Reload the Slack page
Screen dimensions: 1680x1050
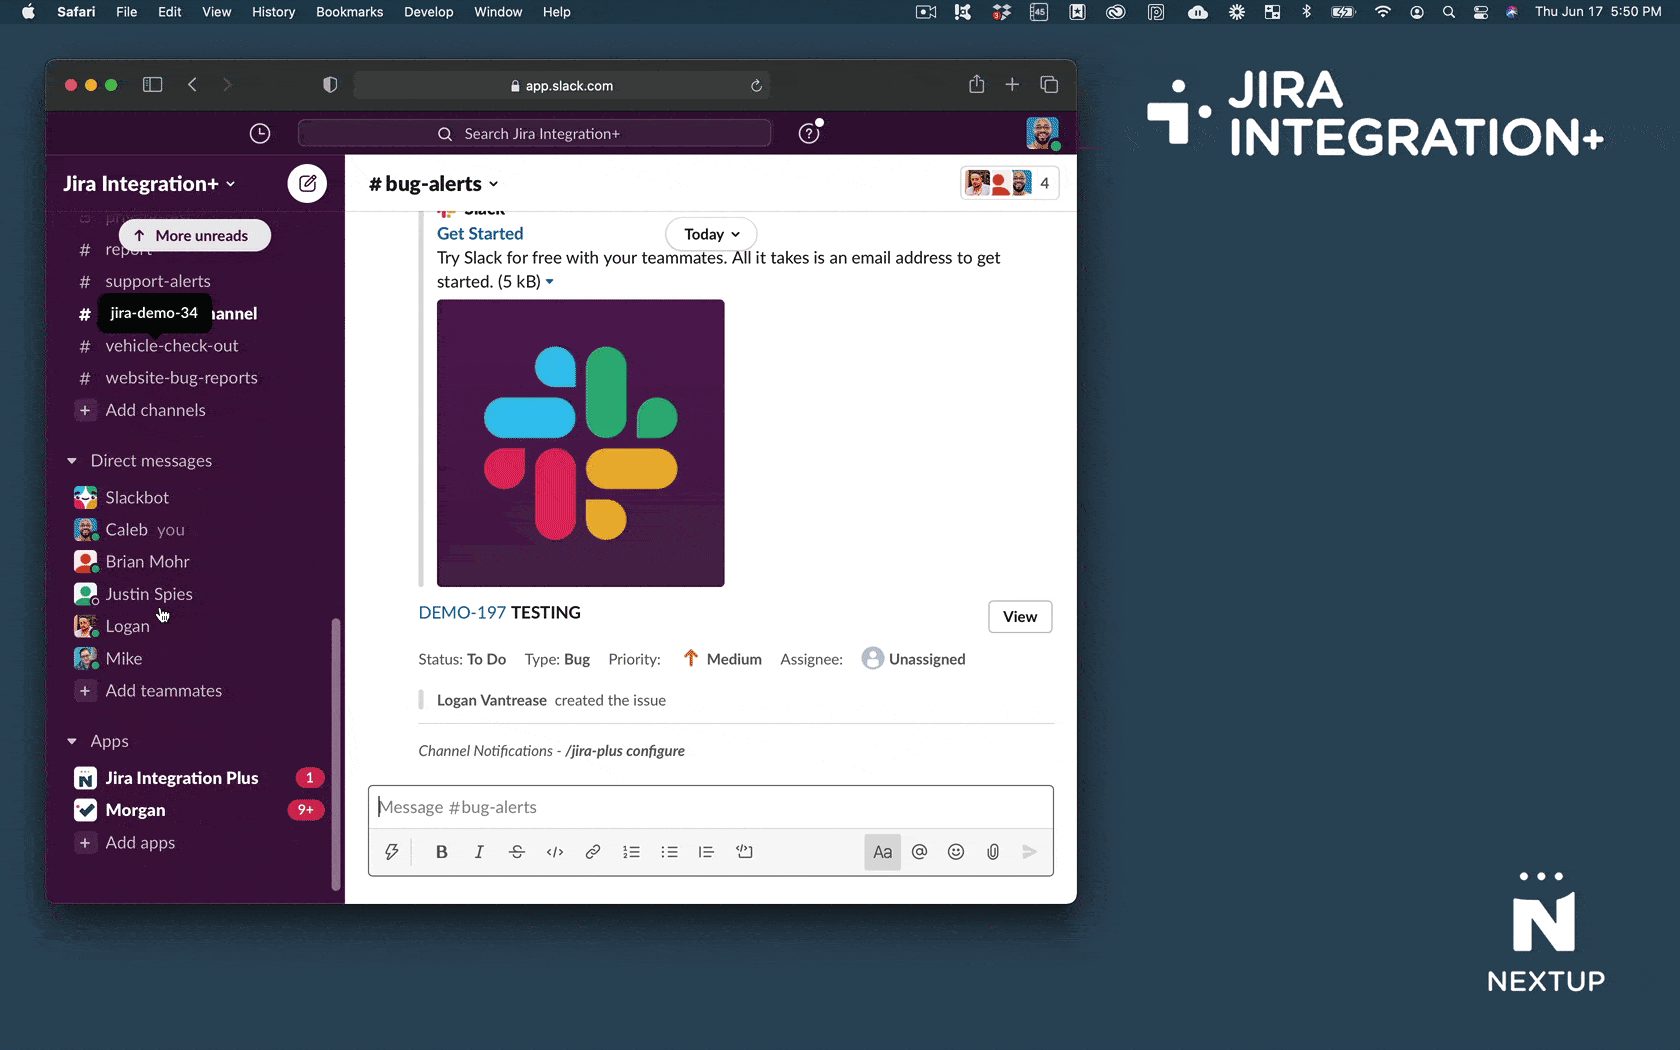pos(756,86)
